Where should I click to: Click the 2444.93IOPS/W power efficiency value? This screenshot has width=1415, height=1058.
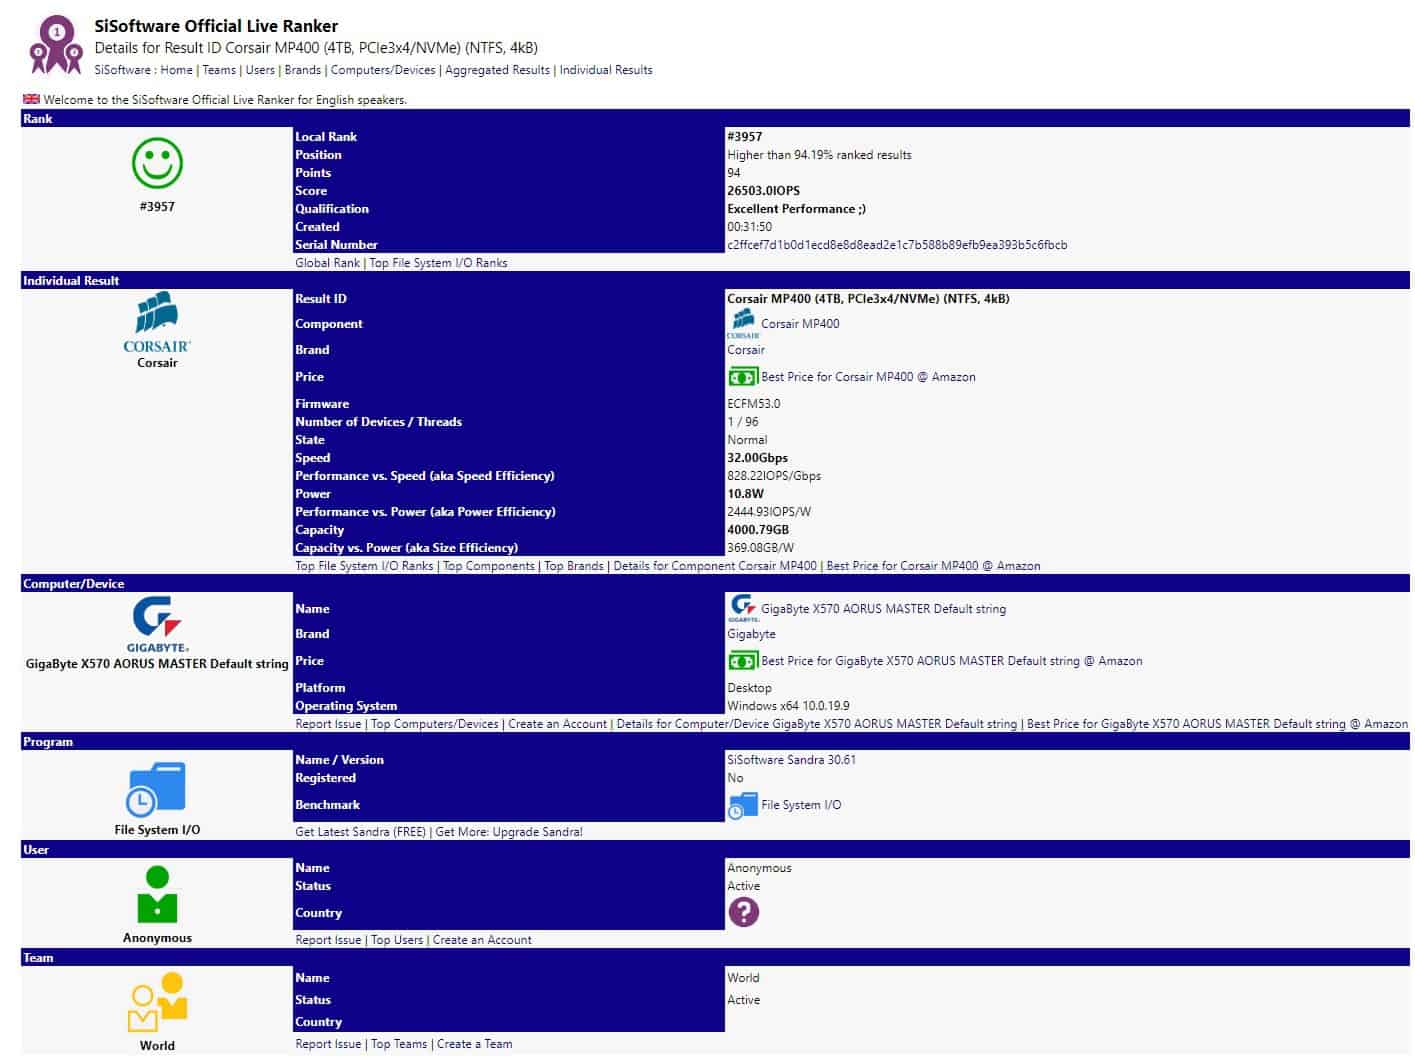pyautogui.click(x=769, y=512)
